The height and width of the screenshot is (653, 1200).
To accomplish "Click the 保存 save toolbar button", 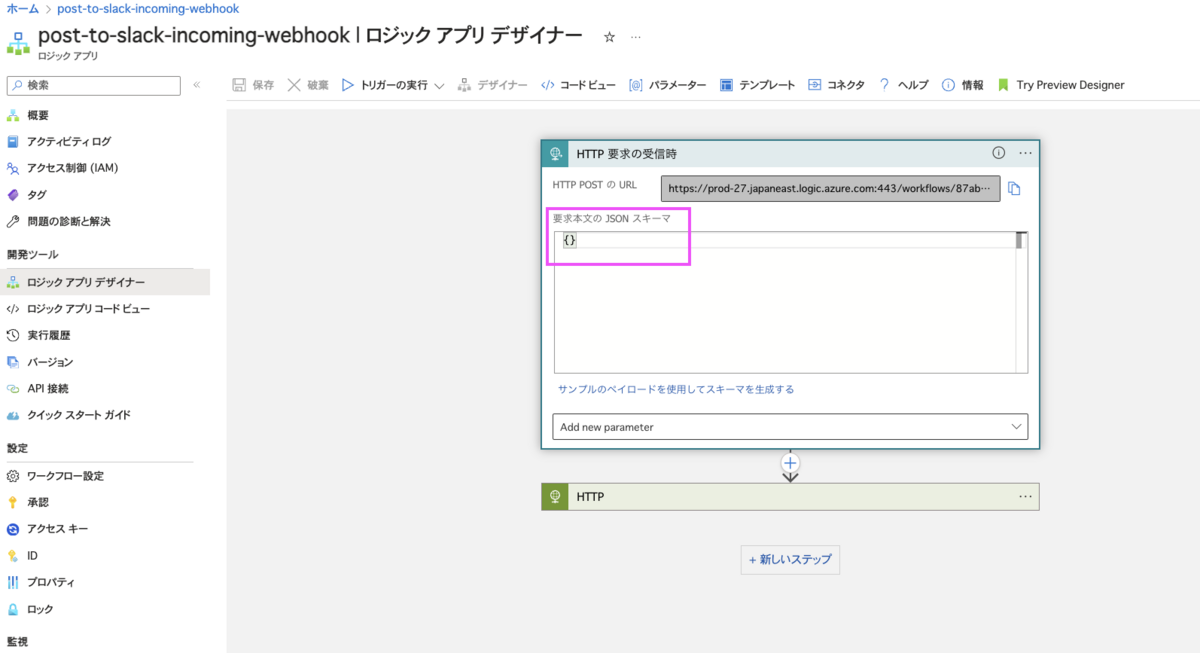I will 253,85.
